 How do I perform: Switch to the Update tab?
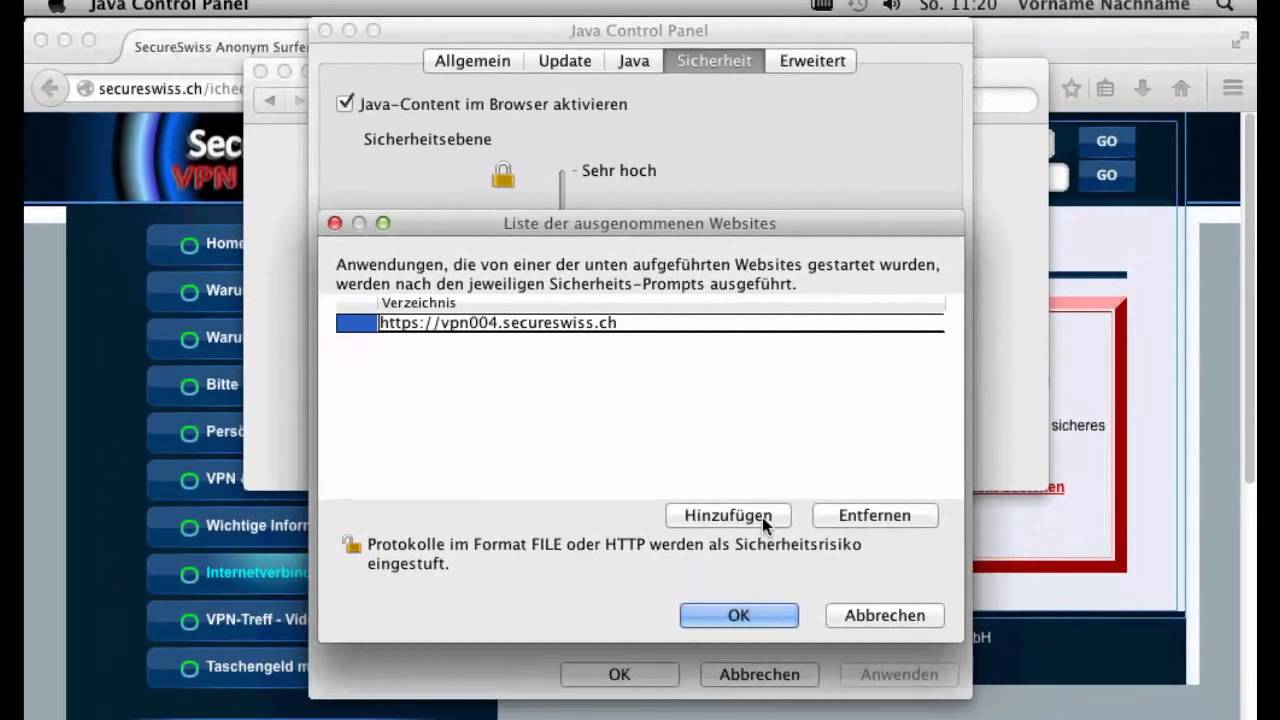565,61
